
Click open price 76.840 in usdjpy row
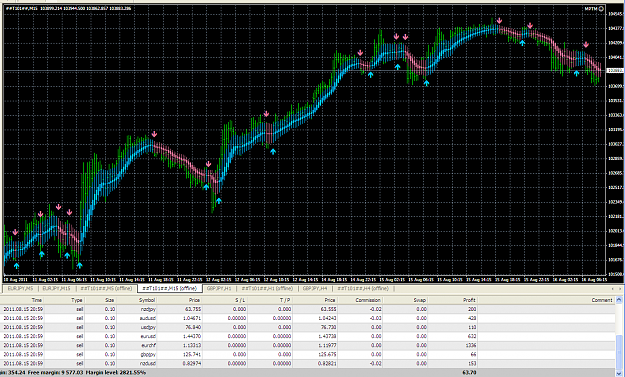pos(193,327)
